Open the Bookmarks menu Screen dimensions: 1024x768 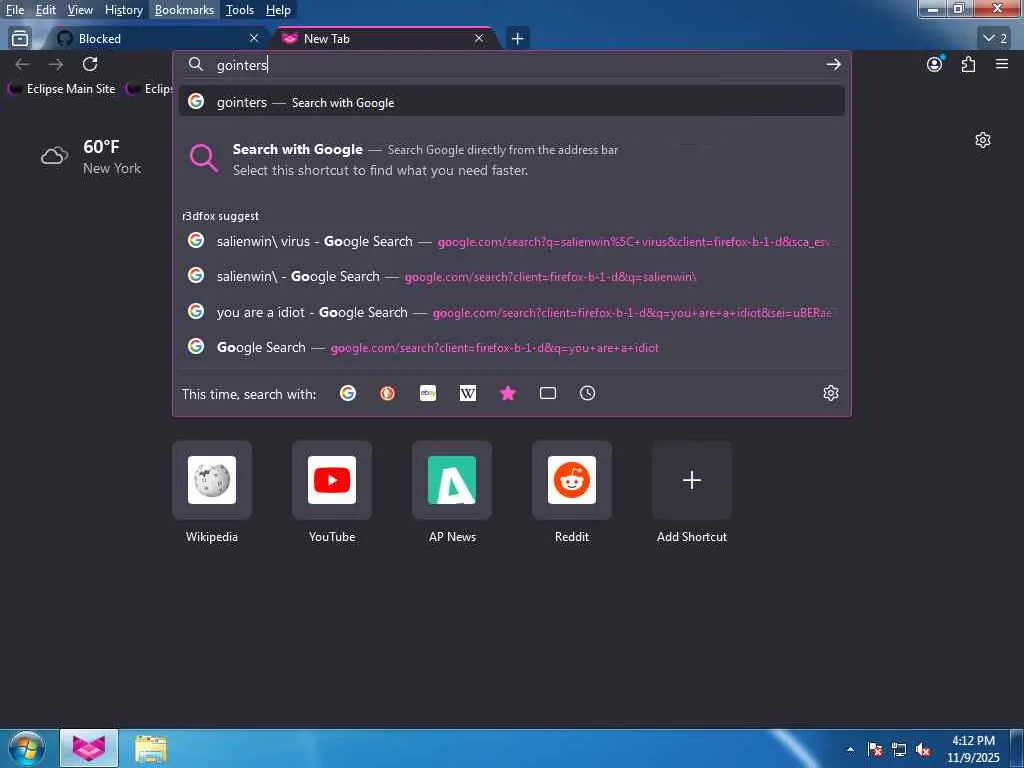[x=184, y=10]
